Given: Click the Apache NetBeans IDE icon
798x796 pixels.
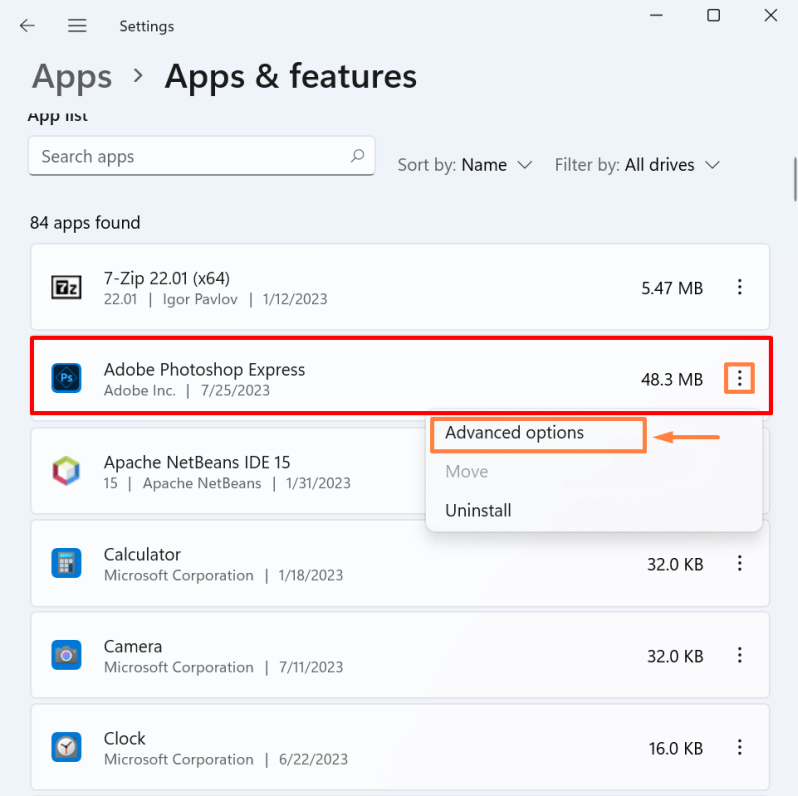Looking at the screenshot, I should coord(66,471).
